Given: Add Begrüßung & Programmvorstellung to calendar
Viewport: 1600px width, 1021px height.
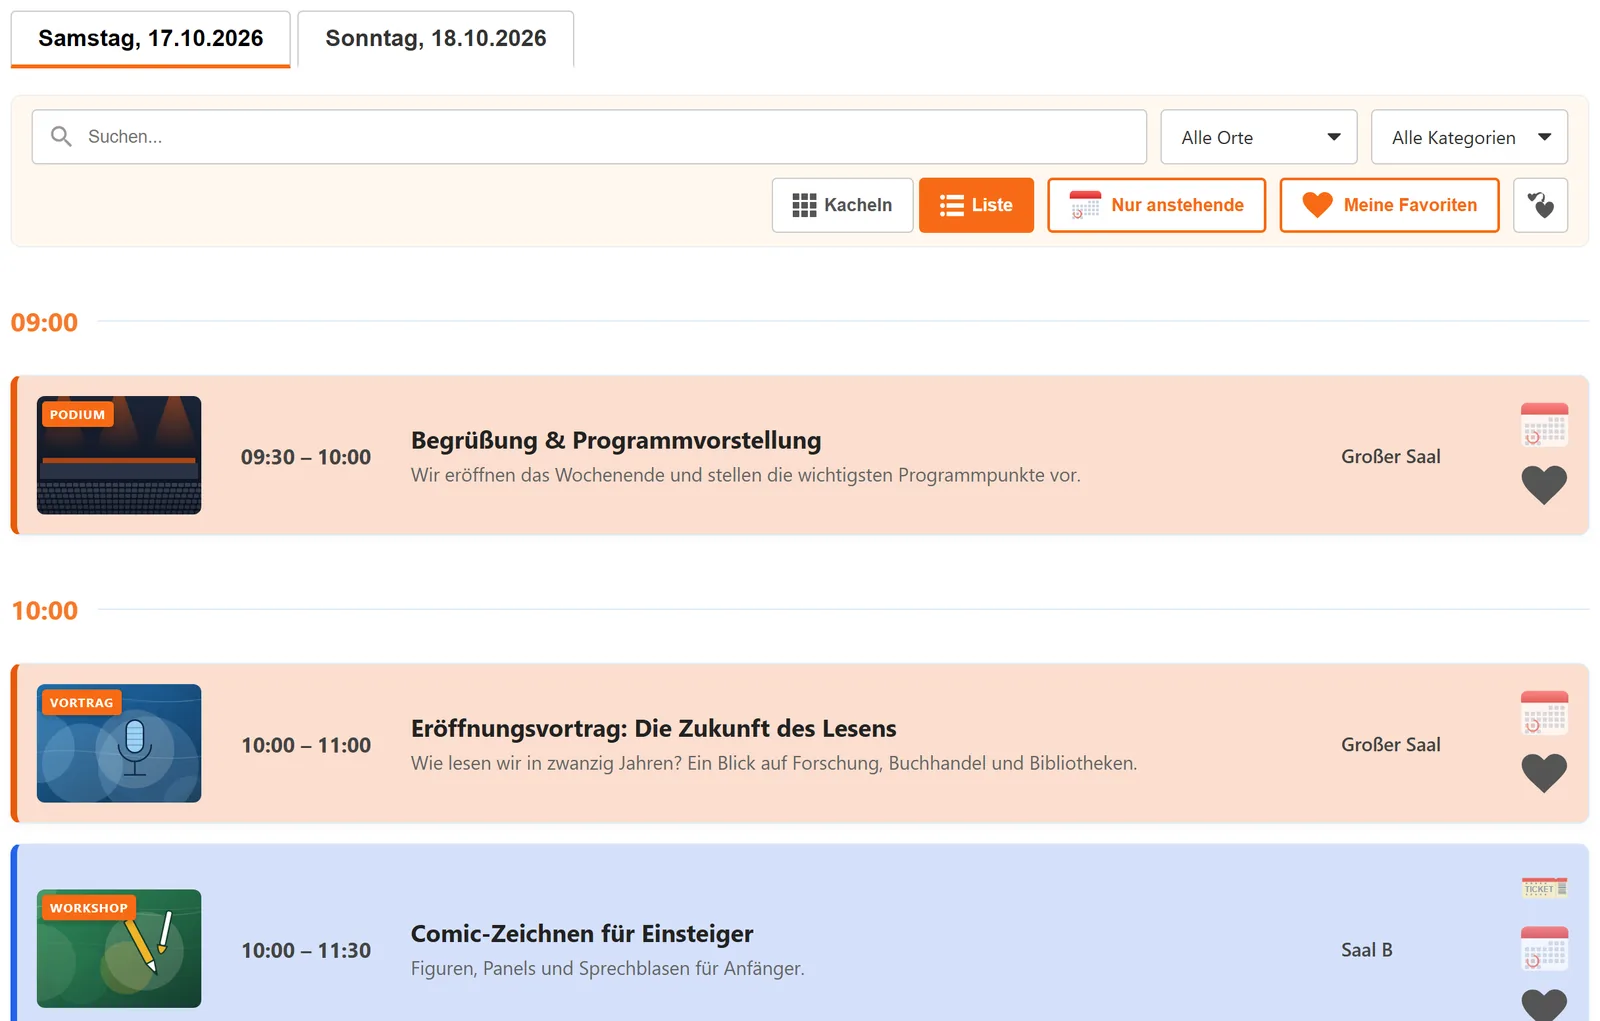Looking at the screenshot, I should 1544,425.
